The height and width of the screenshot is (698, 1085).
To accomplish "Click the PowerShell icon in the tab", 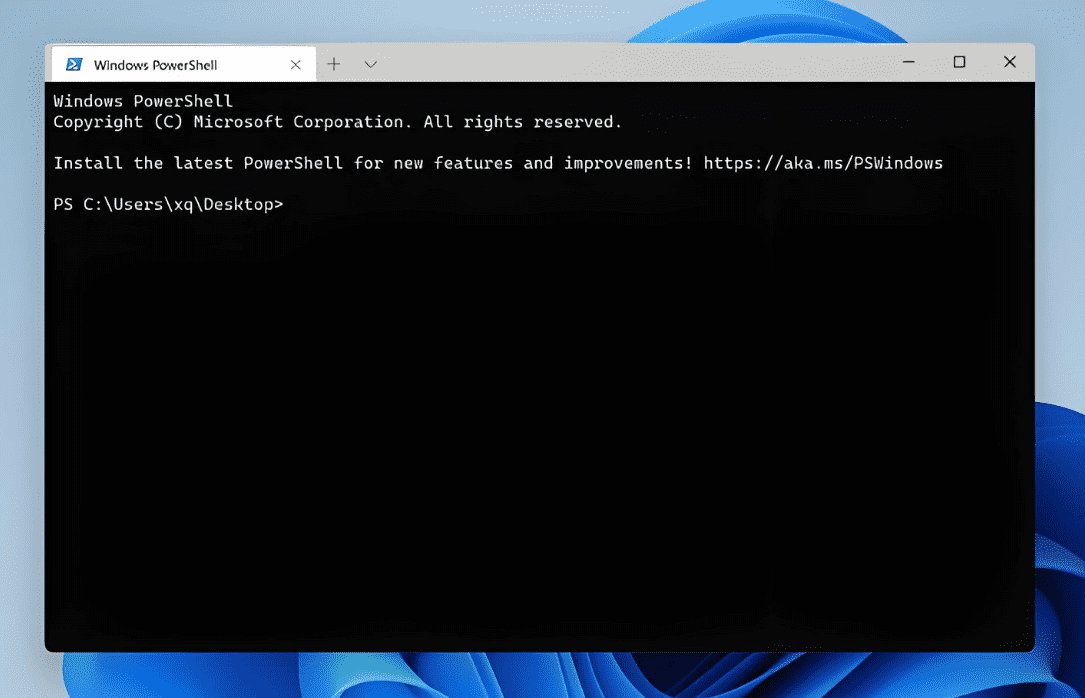I will point(74,65).
